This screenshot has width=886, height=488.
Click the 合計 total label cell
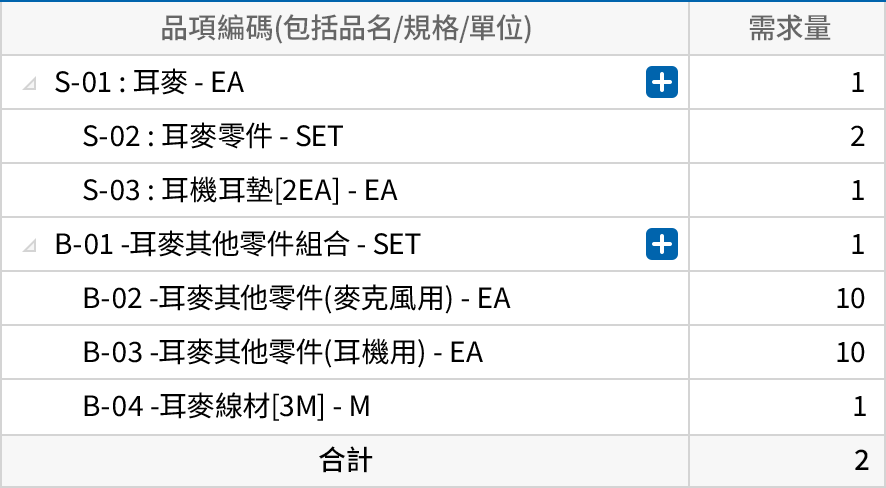pyautogui.click(x=345, y=460)
